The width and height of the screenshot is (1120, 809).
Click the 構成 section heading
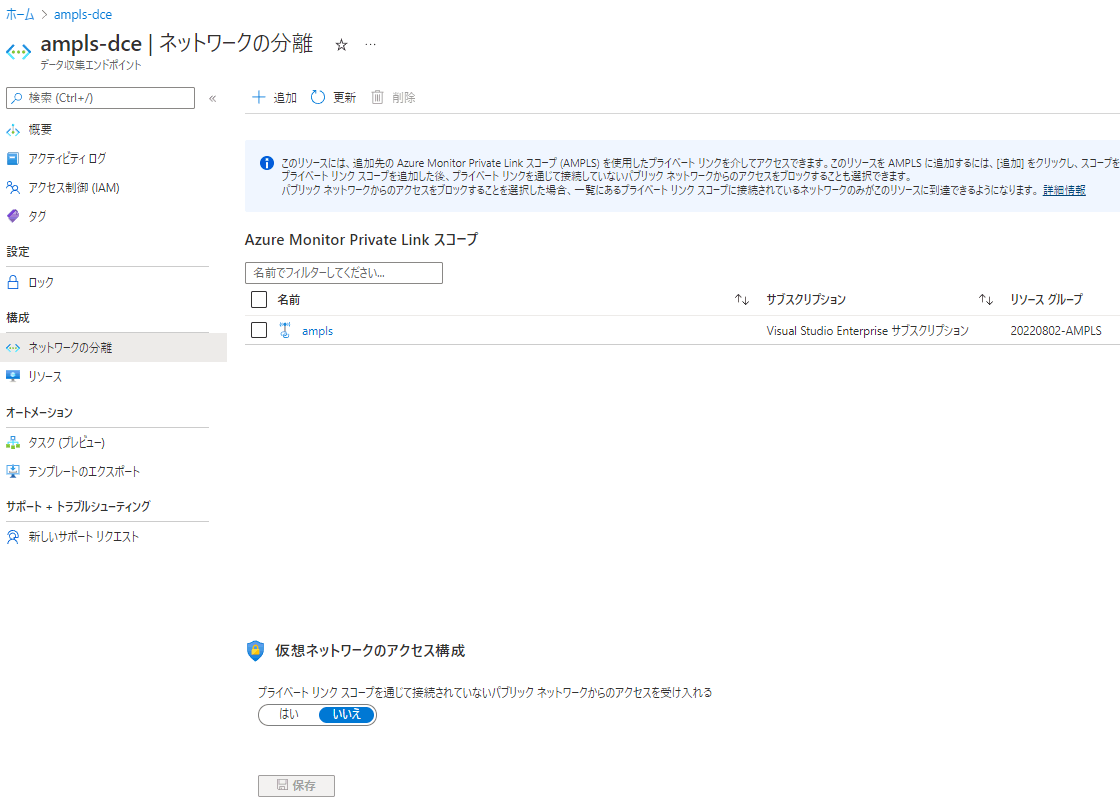(18, 318)
